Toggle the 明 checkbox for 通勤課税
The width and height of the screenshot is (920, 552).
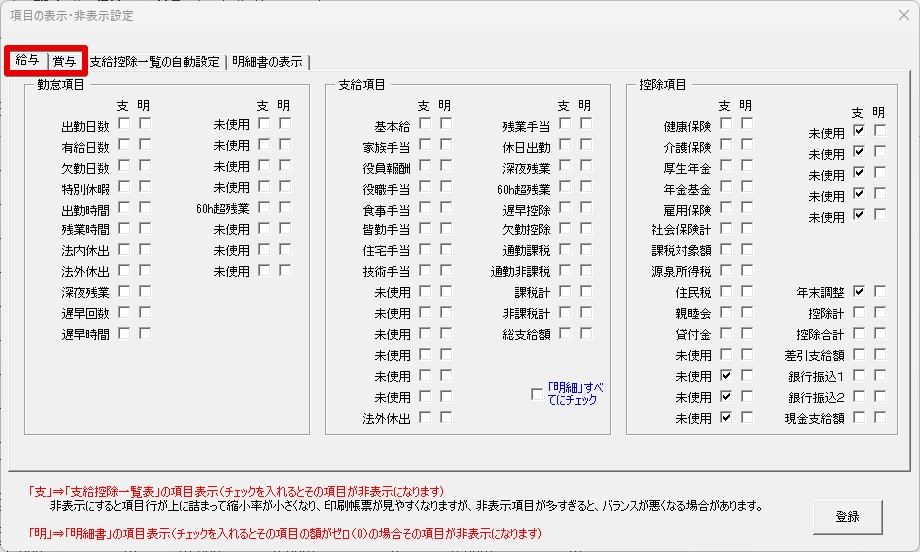tap(586, 250)
